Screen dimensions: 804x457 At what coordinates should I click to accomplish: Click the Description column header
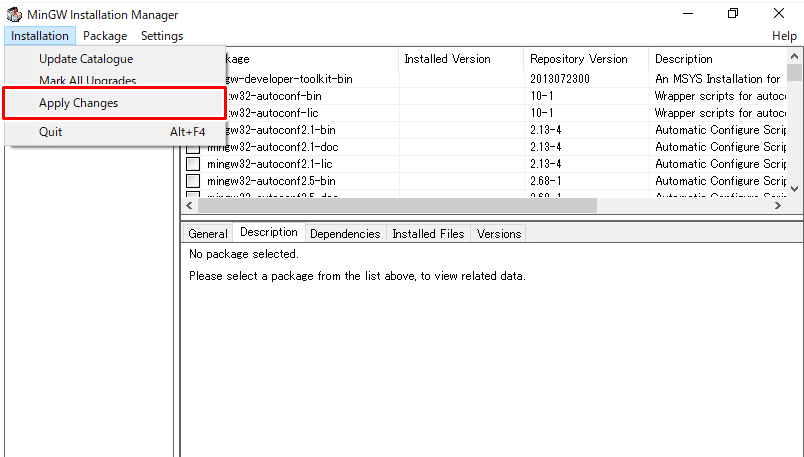click(717, 59)
